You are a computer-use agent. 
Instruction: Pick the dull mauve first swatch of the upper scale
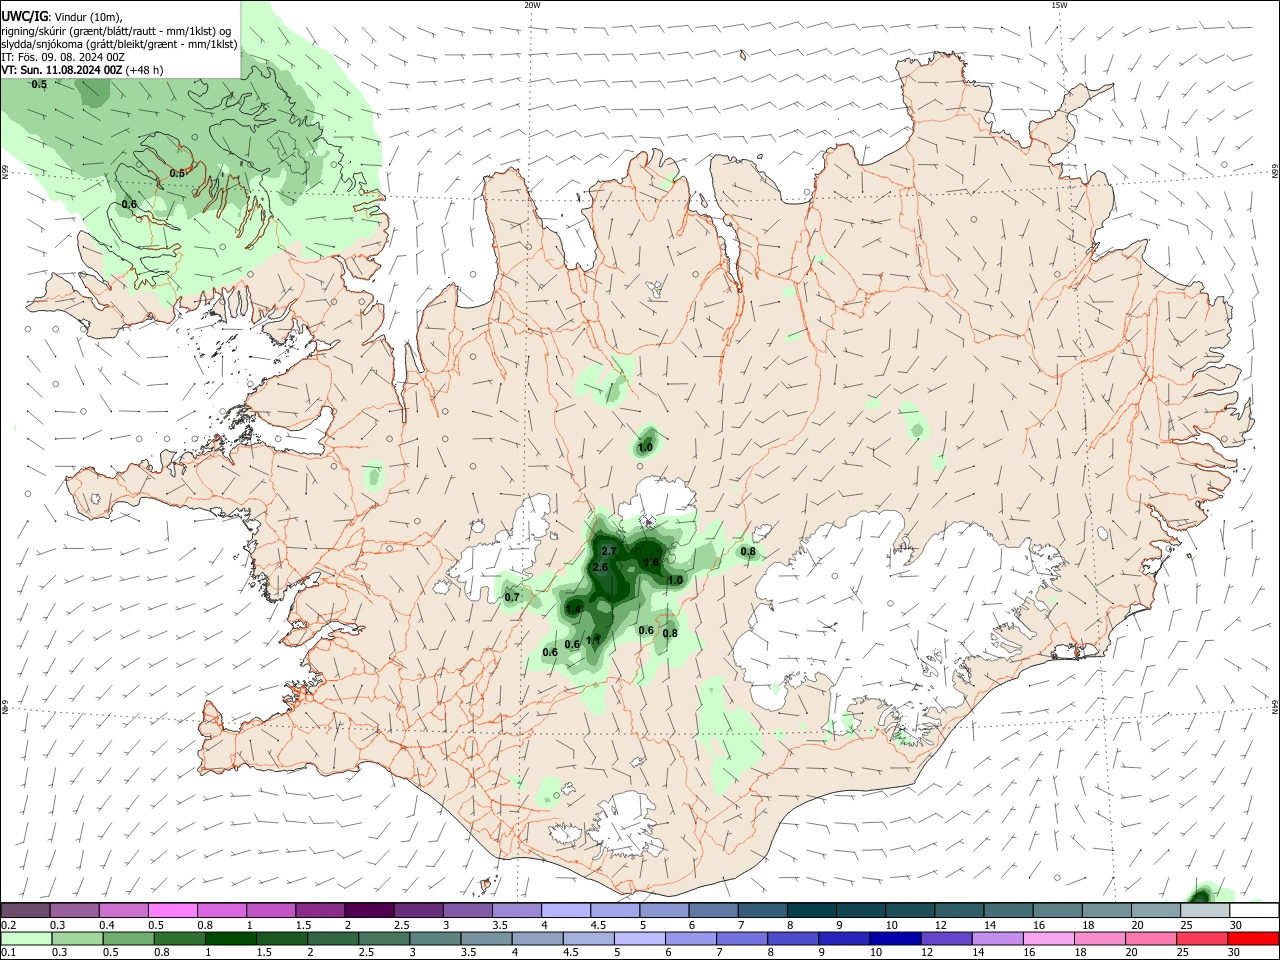[25, 911]
